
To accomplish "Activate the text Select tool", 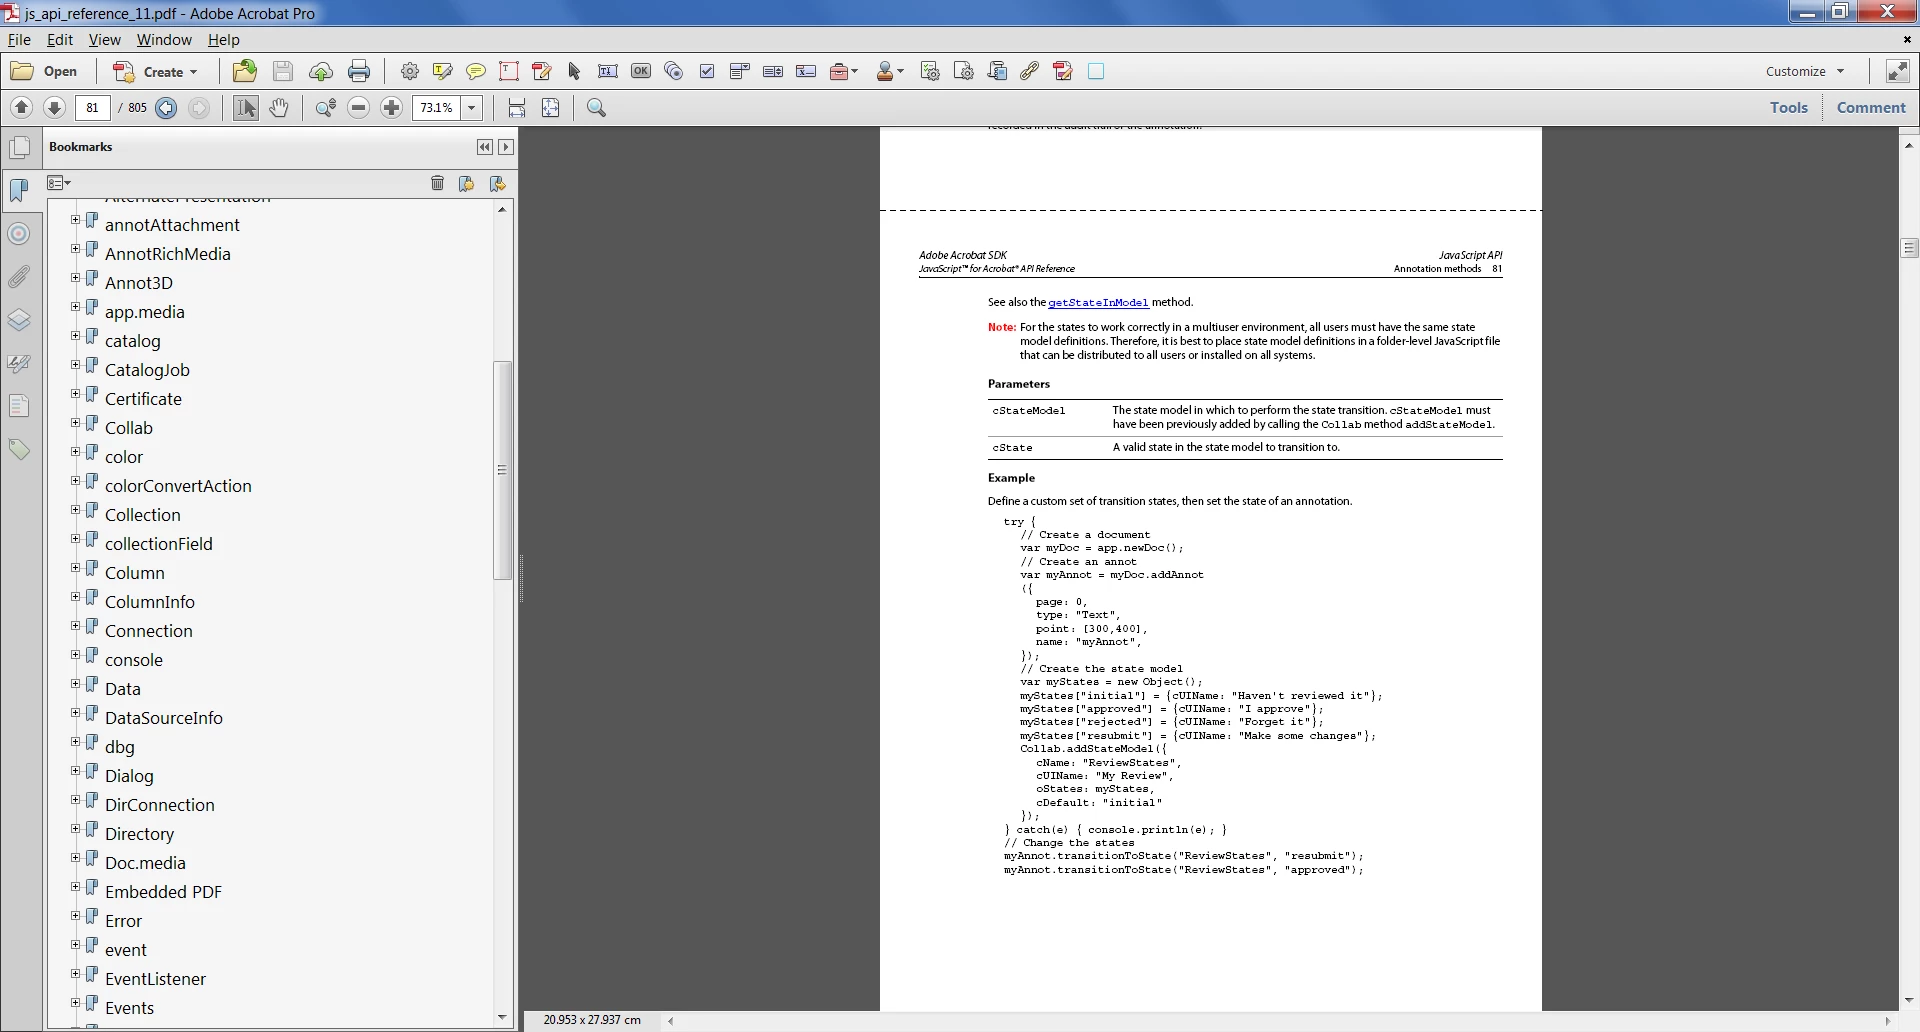I will (x=245, y=107).
